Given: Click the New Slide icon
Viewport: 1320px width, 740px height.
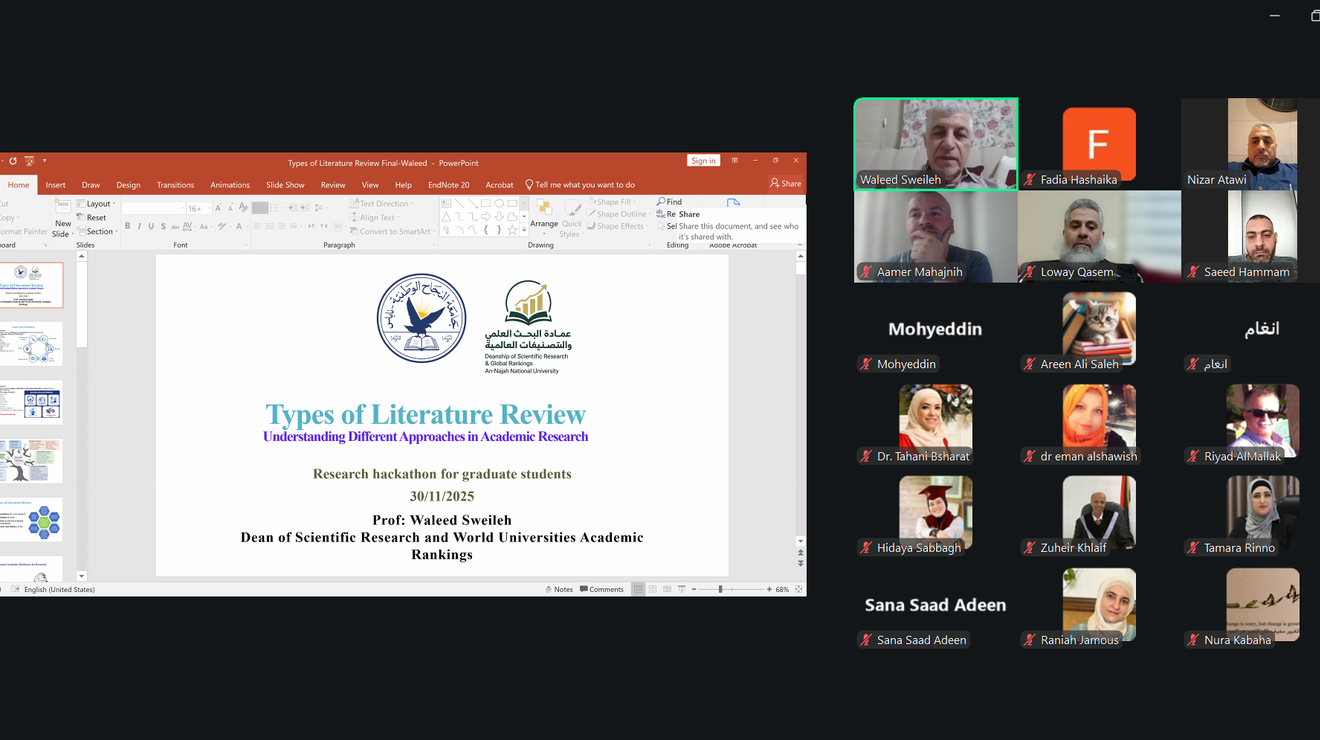Looking at the screenshot, I should pos(62,207).
